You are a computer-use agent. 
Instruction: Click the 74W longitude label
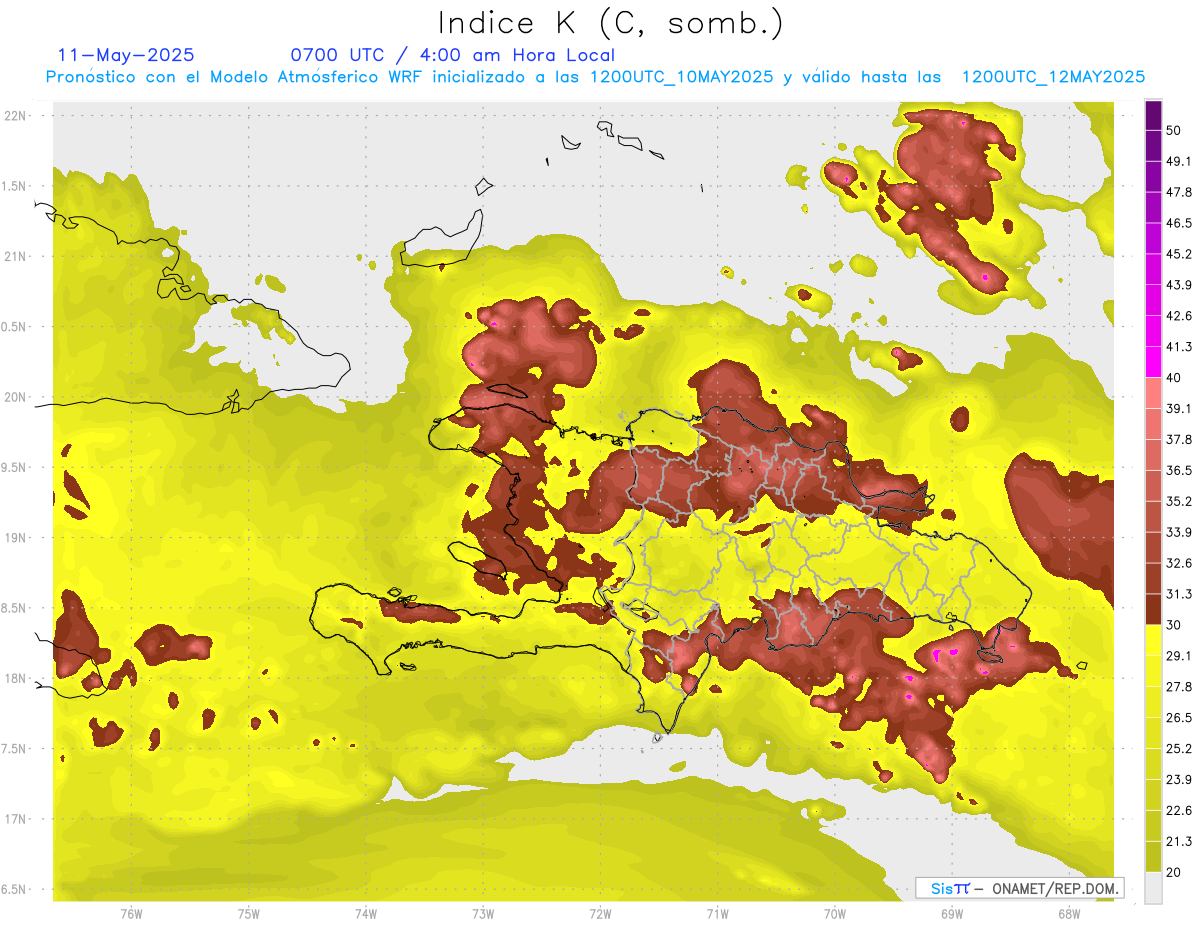point(365,913)
